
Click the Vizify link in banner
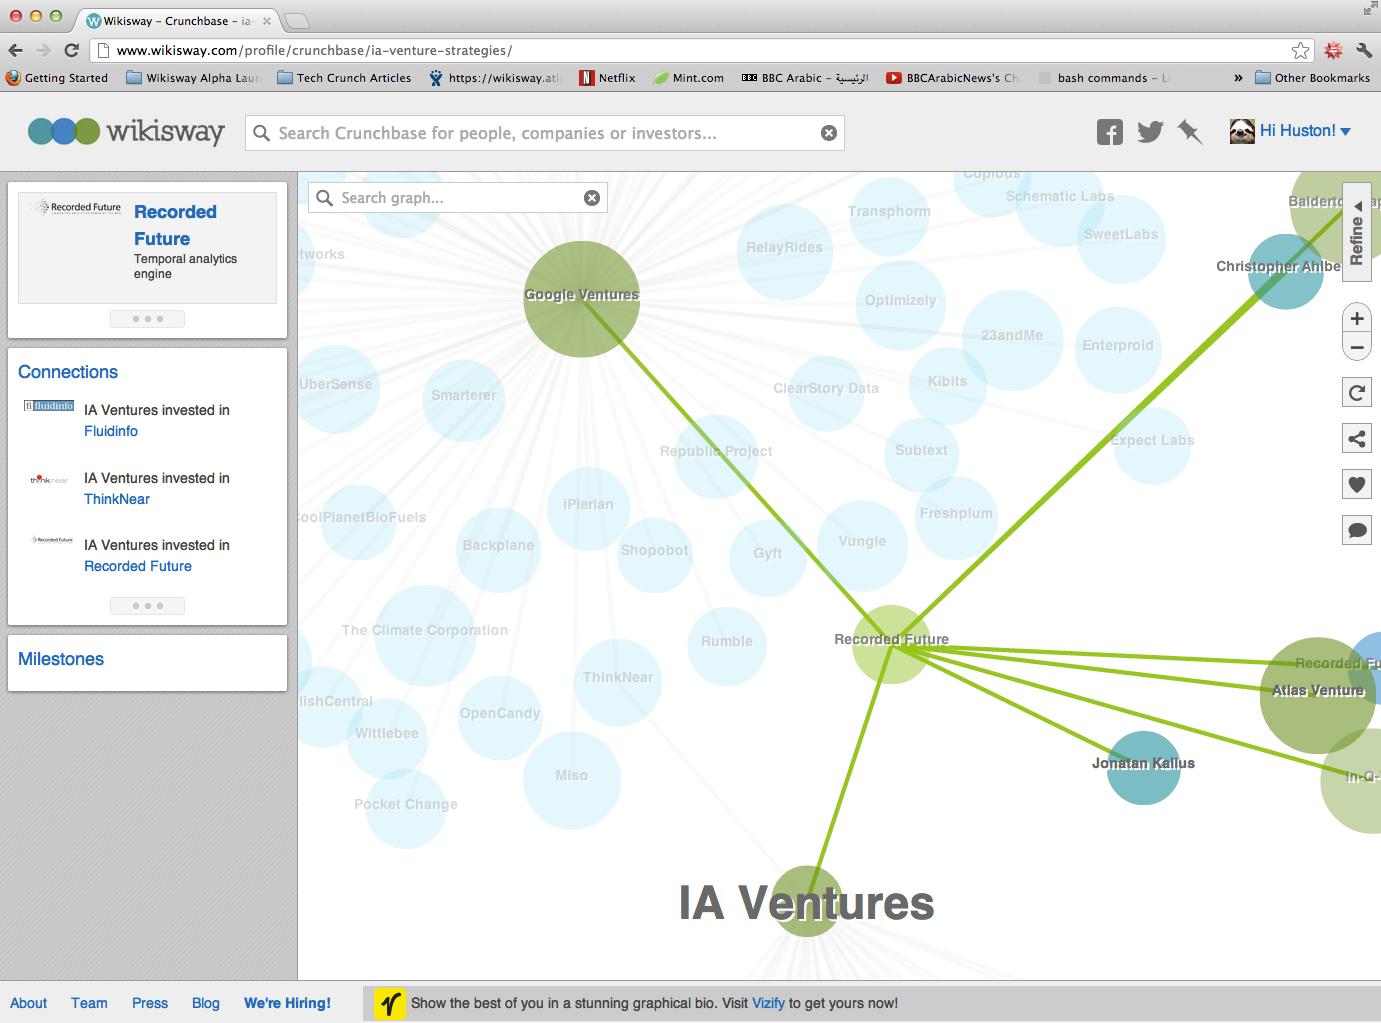pyautogui.click(x=768, y=1003)
